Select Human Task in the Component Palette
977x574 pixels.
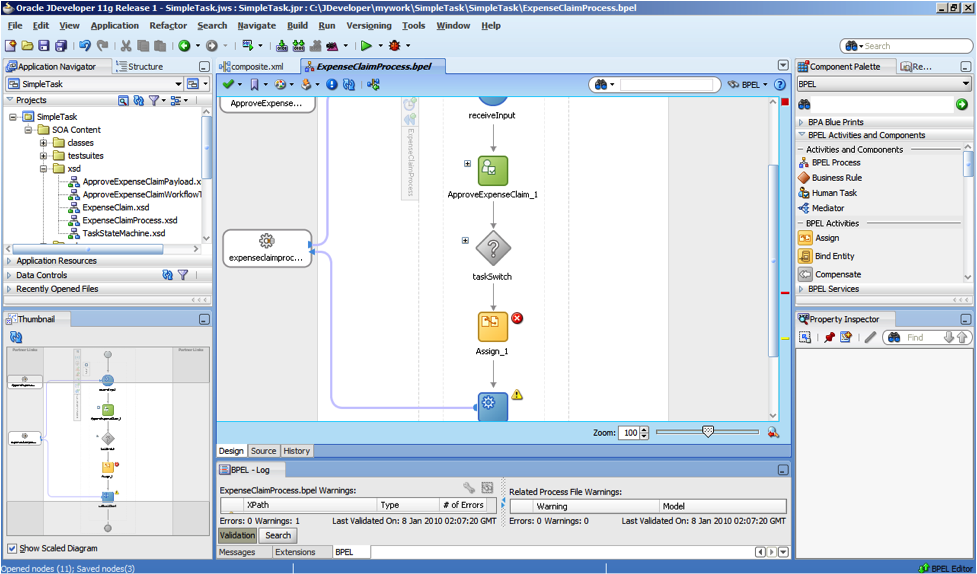pos(834,193)
